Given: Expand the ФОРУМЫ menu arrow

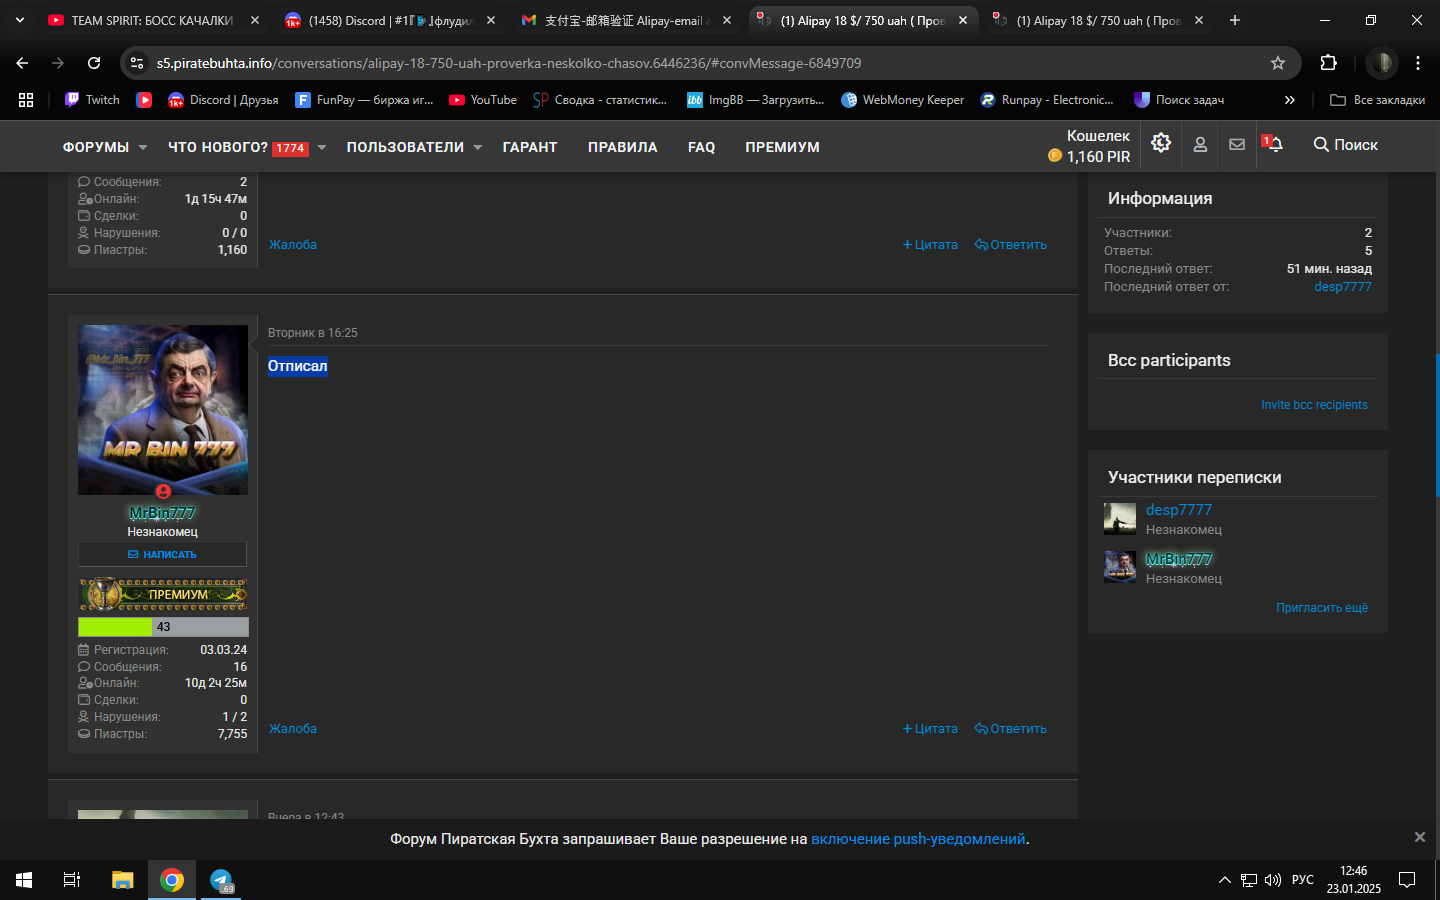Looking at the screenshot, I should tap(143, 147).
